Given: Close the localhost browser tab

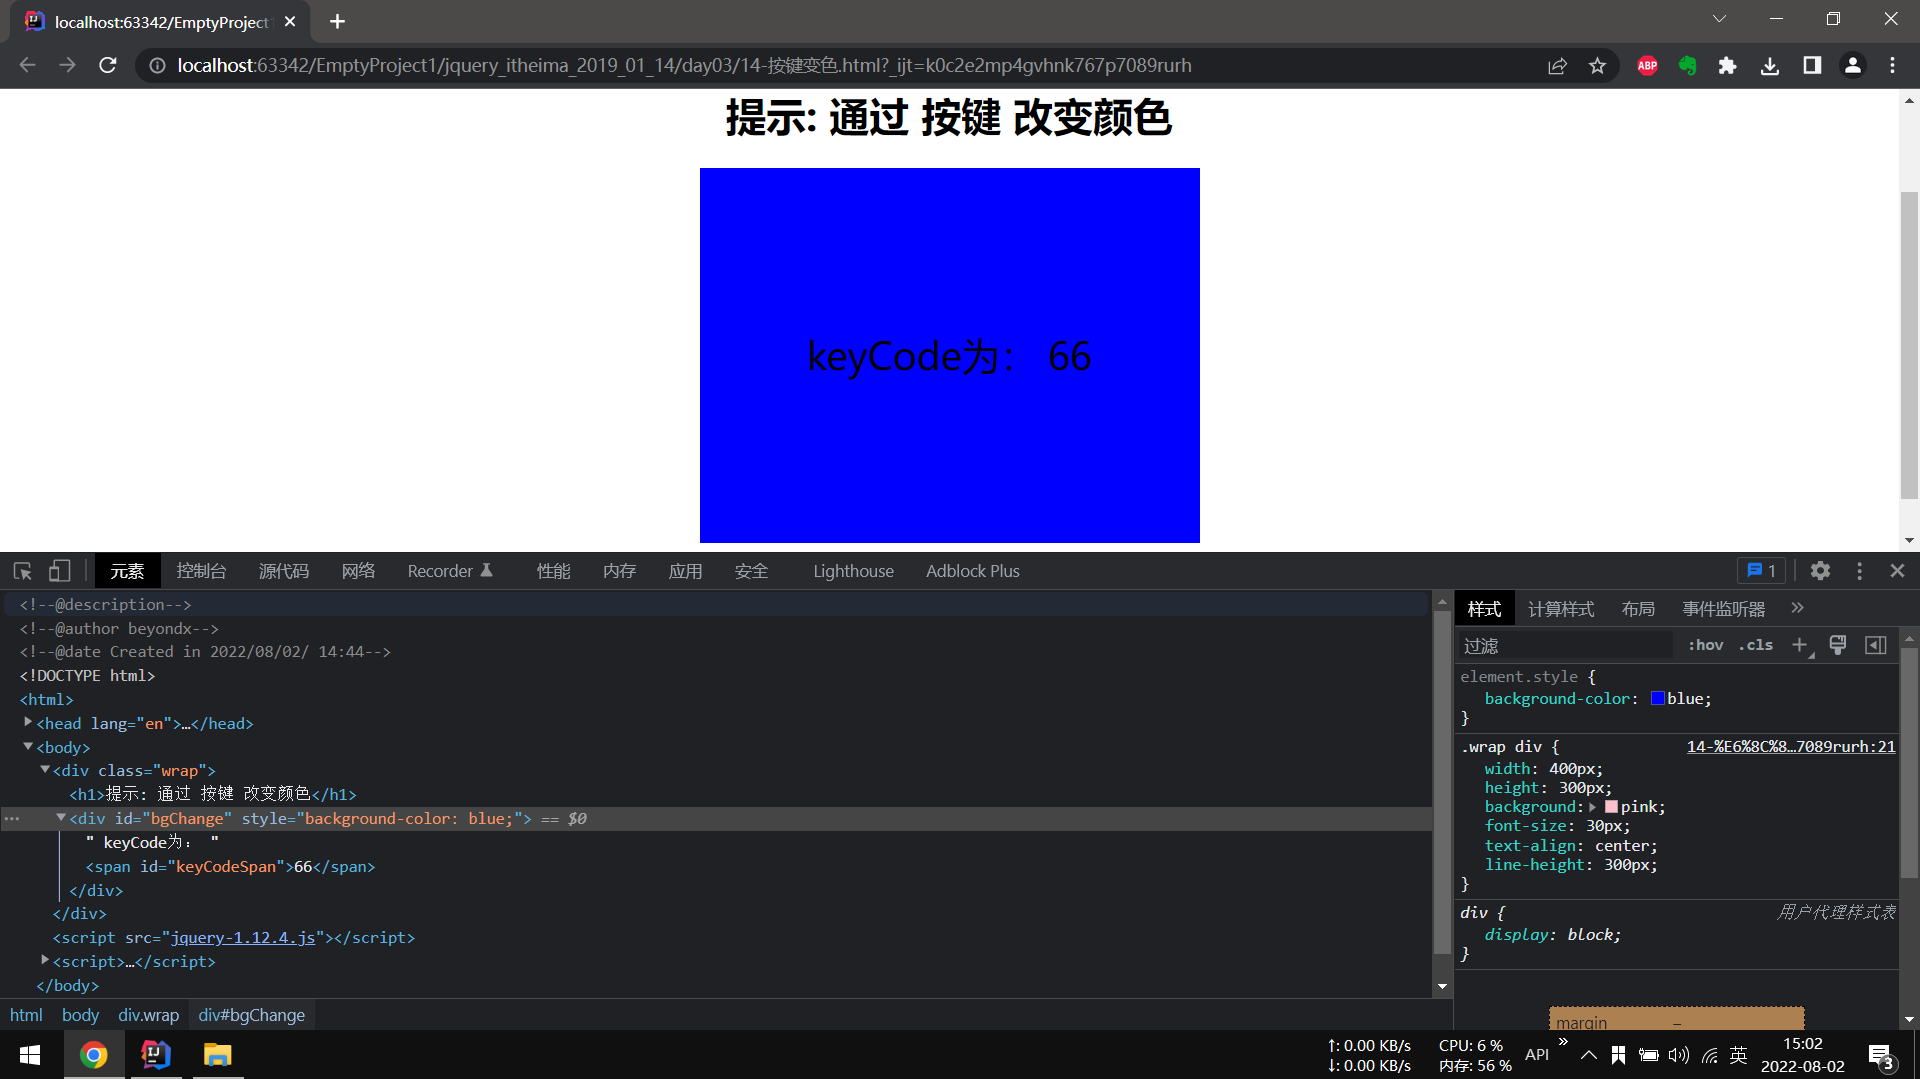Looking at the screenshot, I should (x=290, y=21).
